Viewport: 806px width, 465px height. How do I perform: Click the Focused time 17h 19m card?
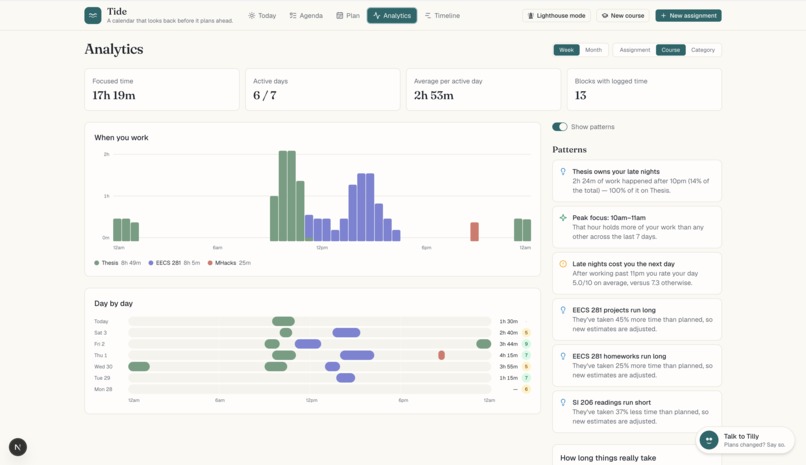coord(162,89)
